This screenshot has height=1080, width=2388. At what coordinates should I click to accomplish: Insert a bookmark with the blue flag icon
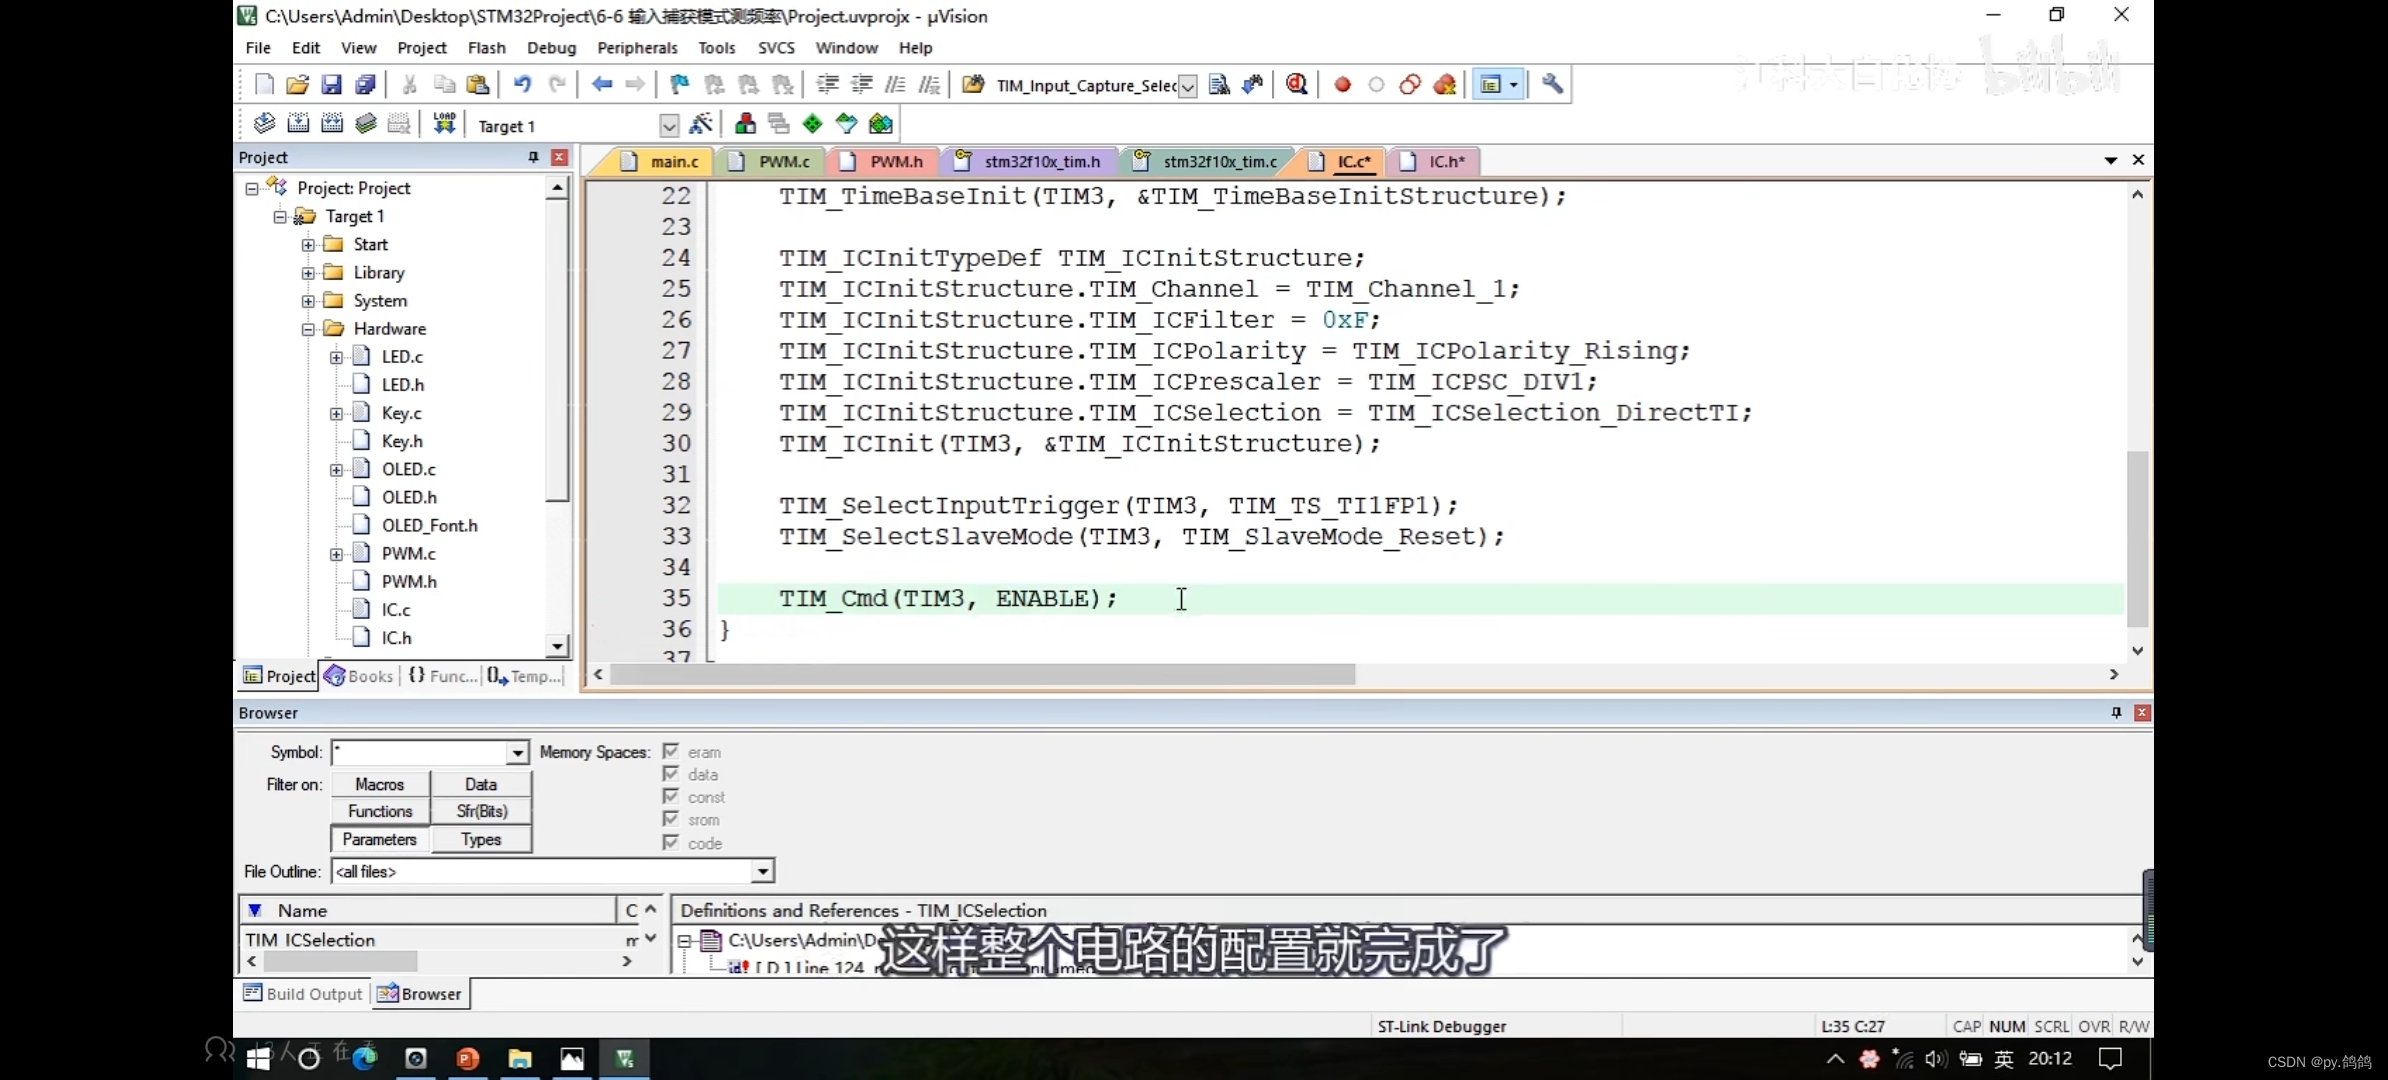pyautogui.click(x=679, y=85)
